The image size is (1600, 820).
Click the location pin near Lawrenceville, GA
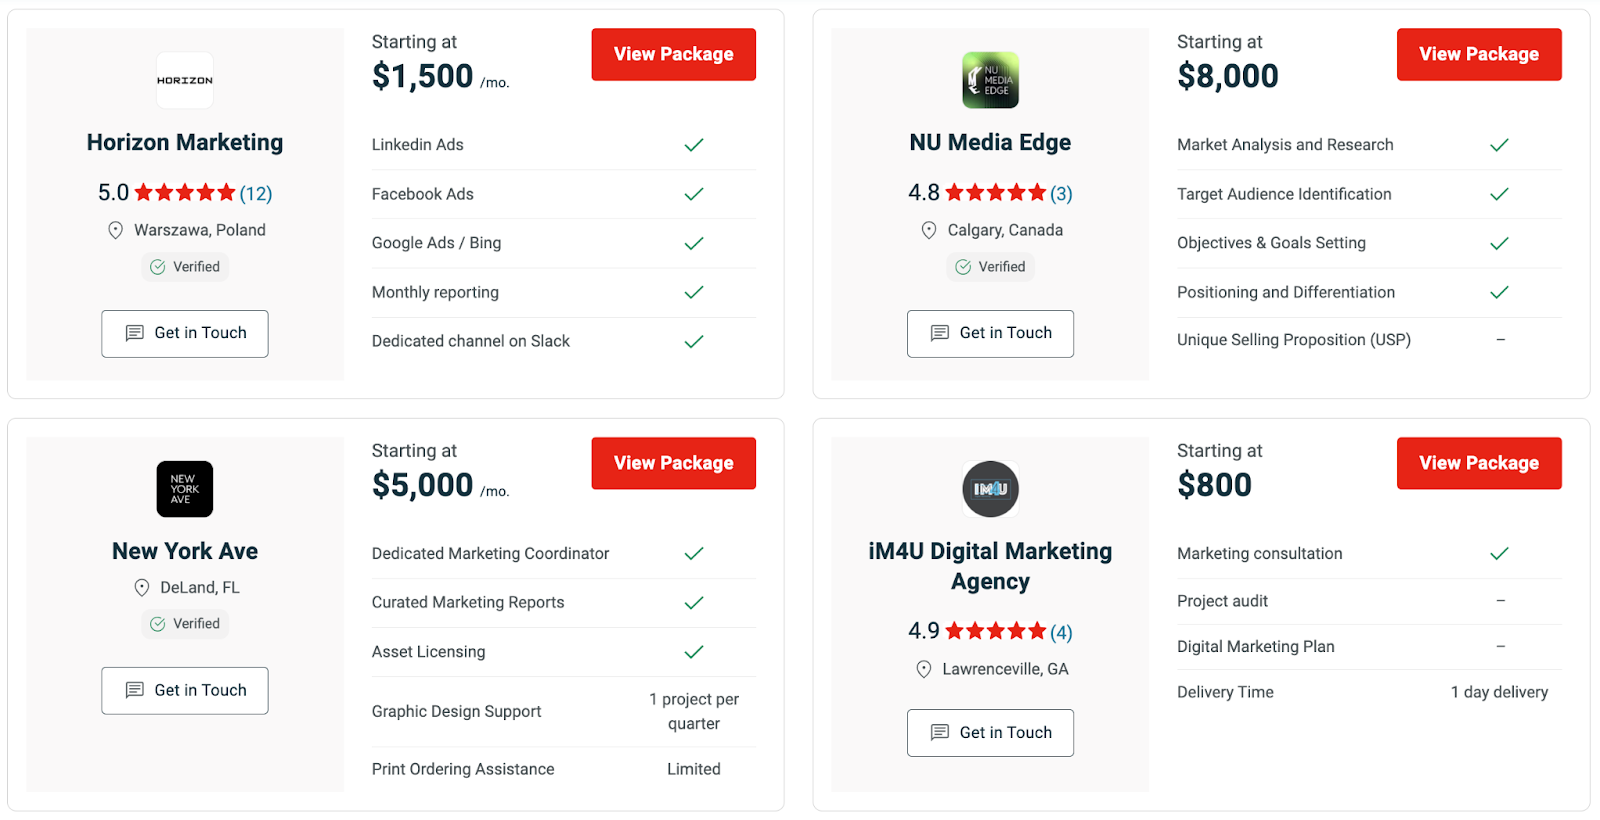[922, 668]
